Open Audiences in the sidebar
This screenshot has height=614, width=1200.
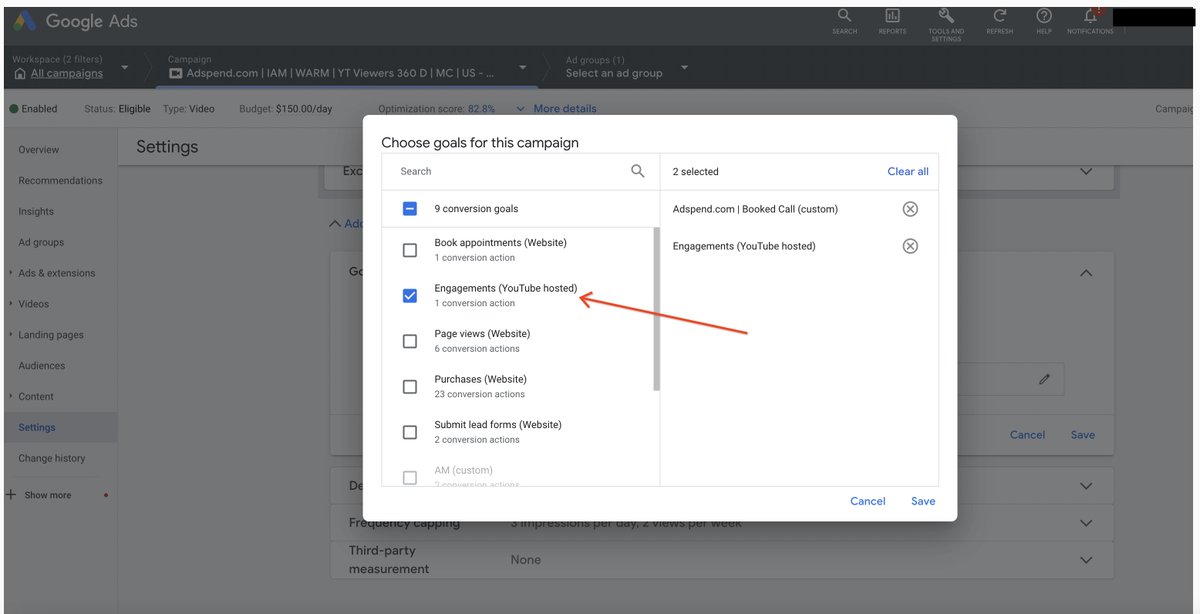click(x=42, y=366)
